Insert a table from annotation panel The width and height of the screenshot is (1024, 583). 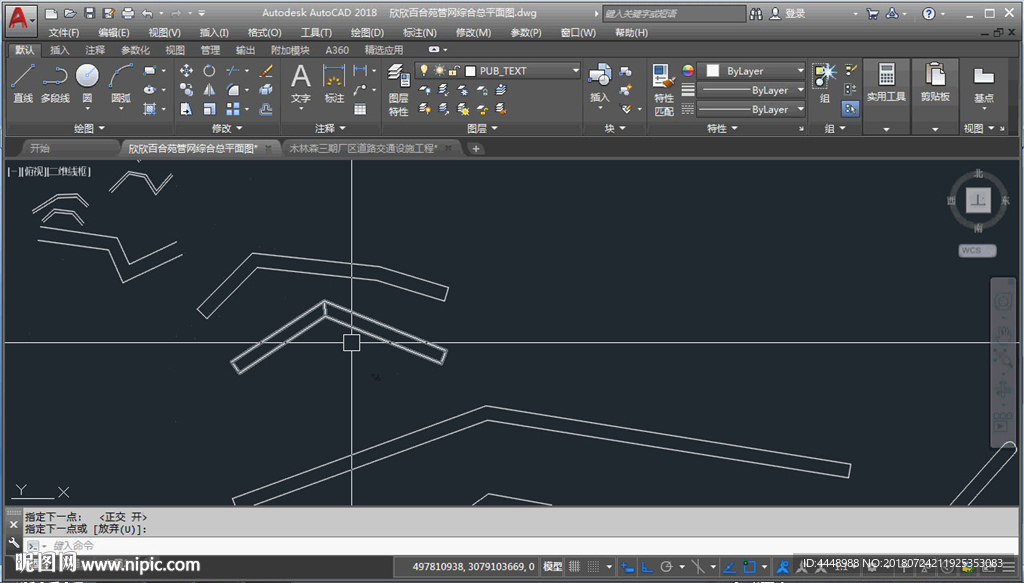click(x=360, y=109)
